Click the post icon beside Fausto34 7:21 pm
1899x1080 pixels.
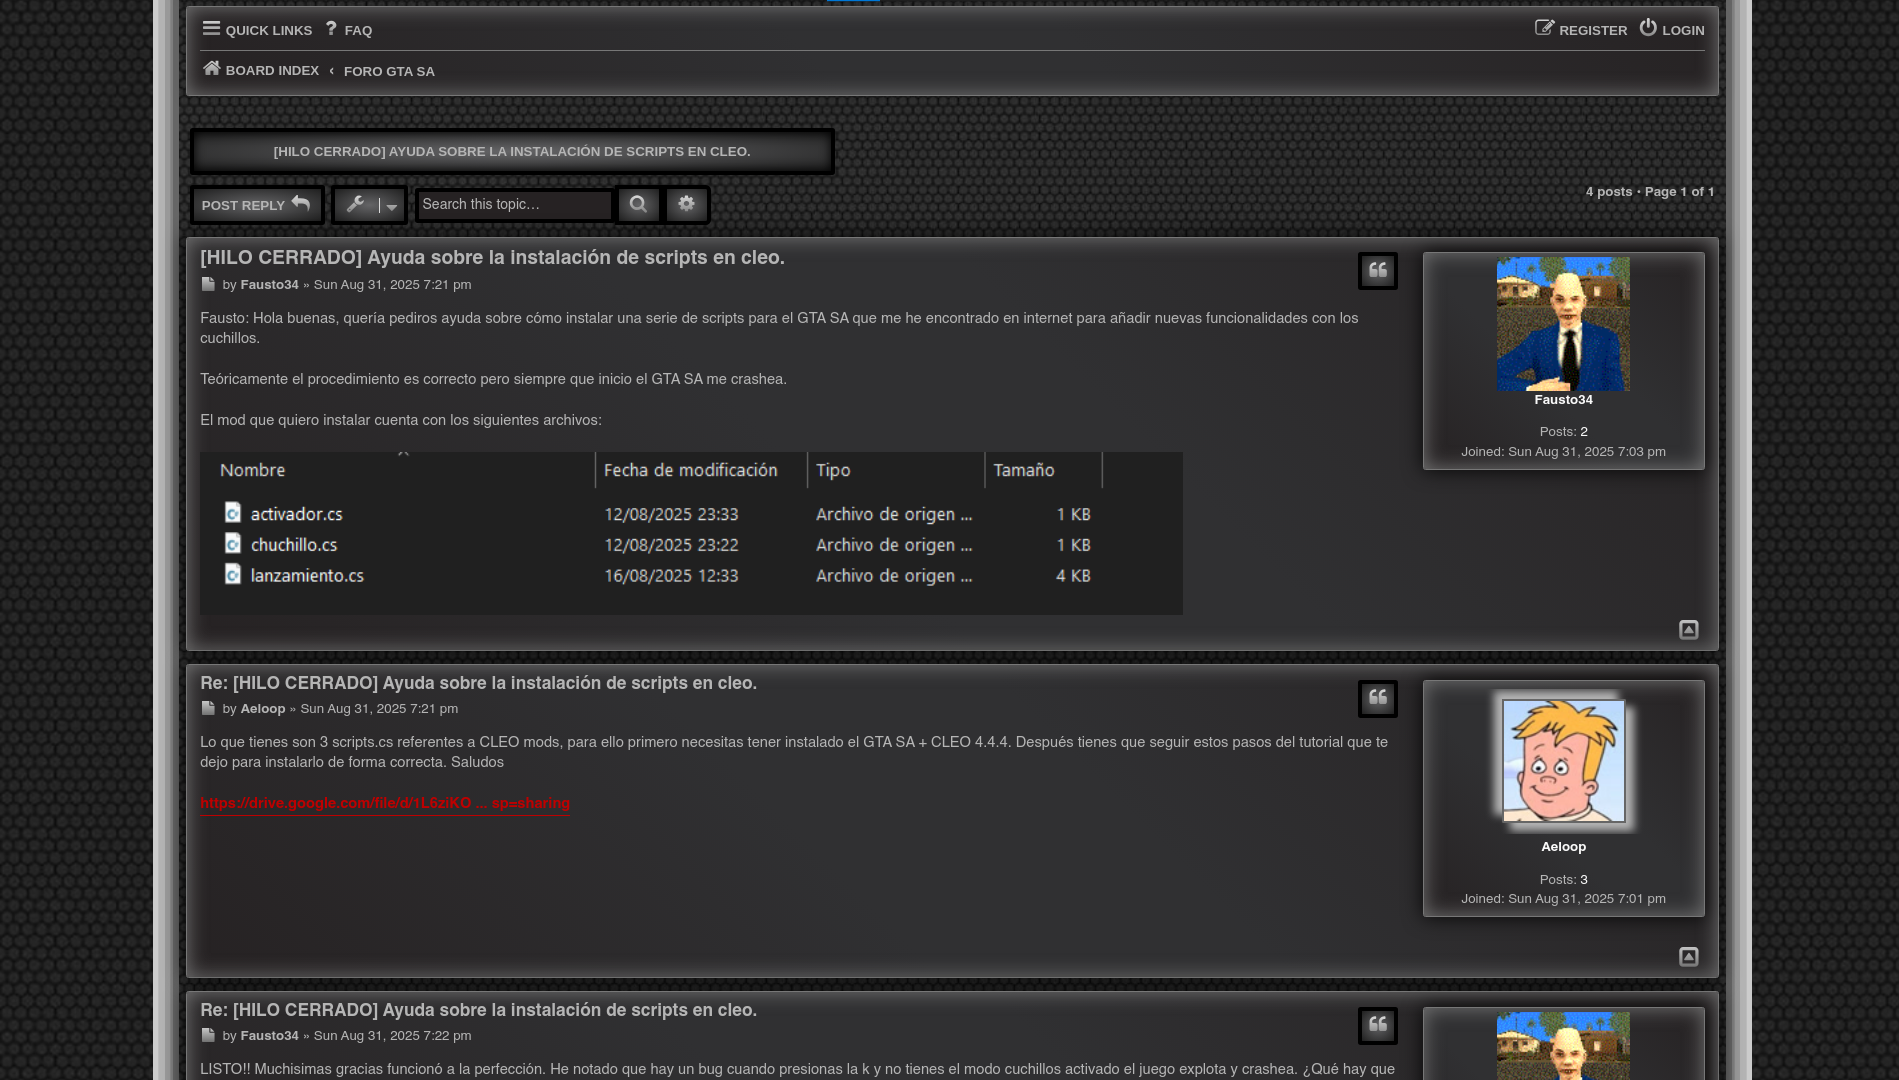pos(208,284)
